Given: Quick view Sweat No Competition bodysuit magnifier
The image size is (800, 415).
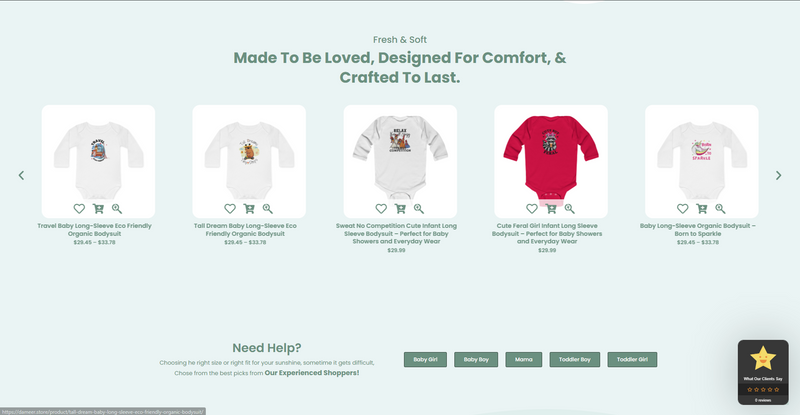Looking at the screenshot, I should tap(419, 208).
